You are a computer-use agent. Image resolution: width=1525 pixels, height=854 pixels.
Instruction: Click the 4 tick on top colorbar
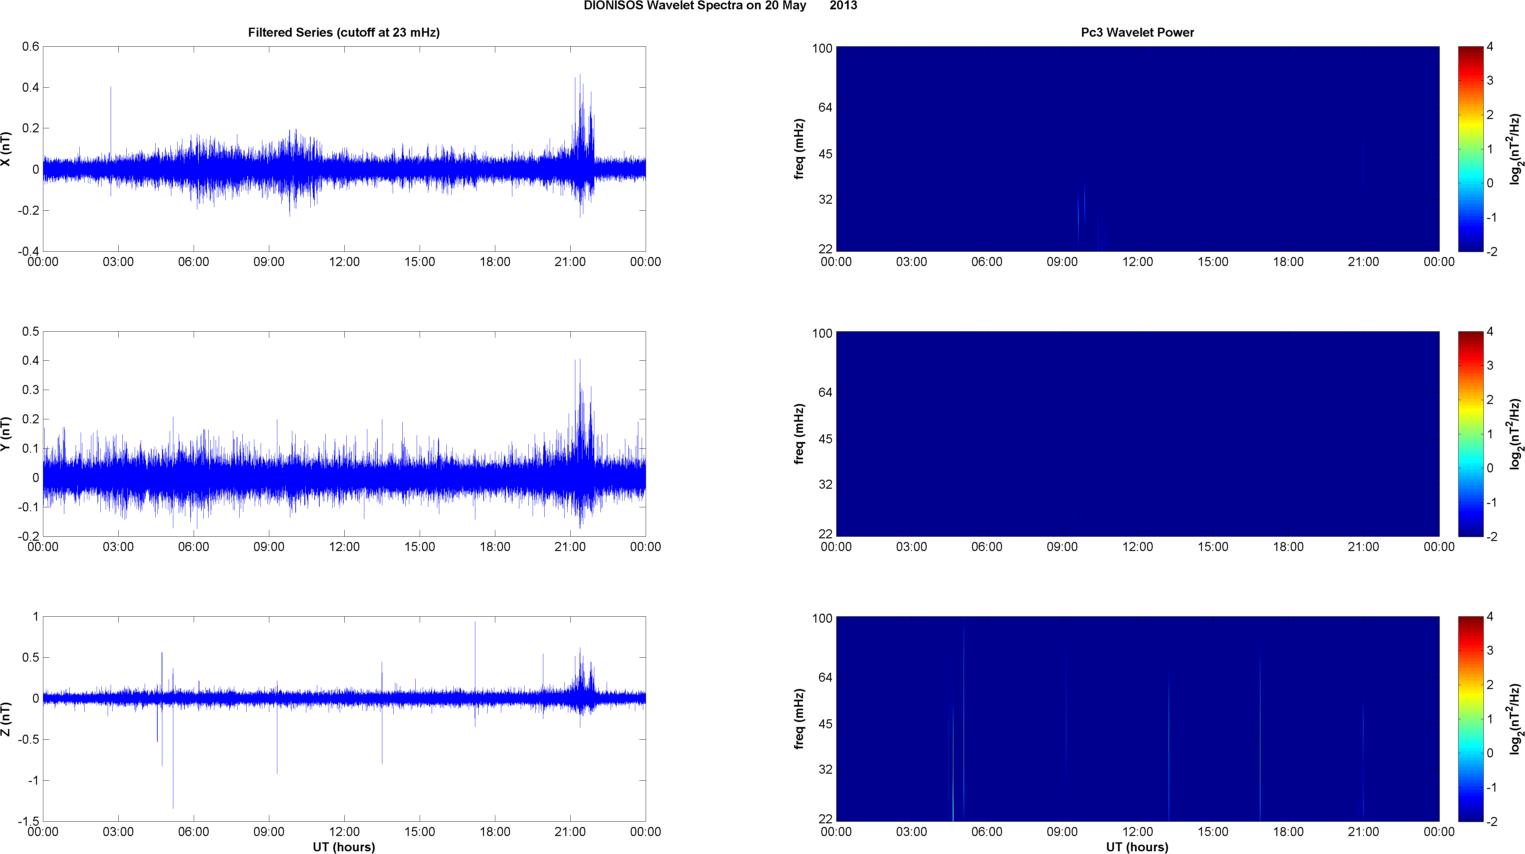1490,47
